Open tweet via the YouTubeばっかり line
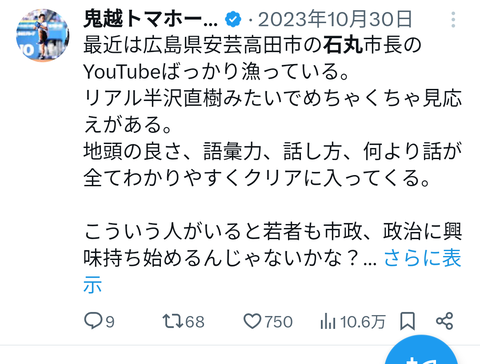This screenshot has width=480, height=364. pyautogui.click(x=216, y=72)
